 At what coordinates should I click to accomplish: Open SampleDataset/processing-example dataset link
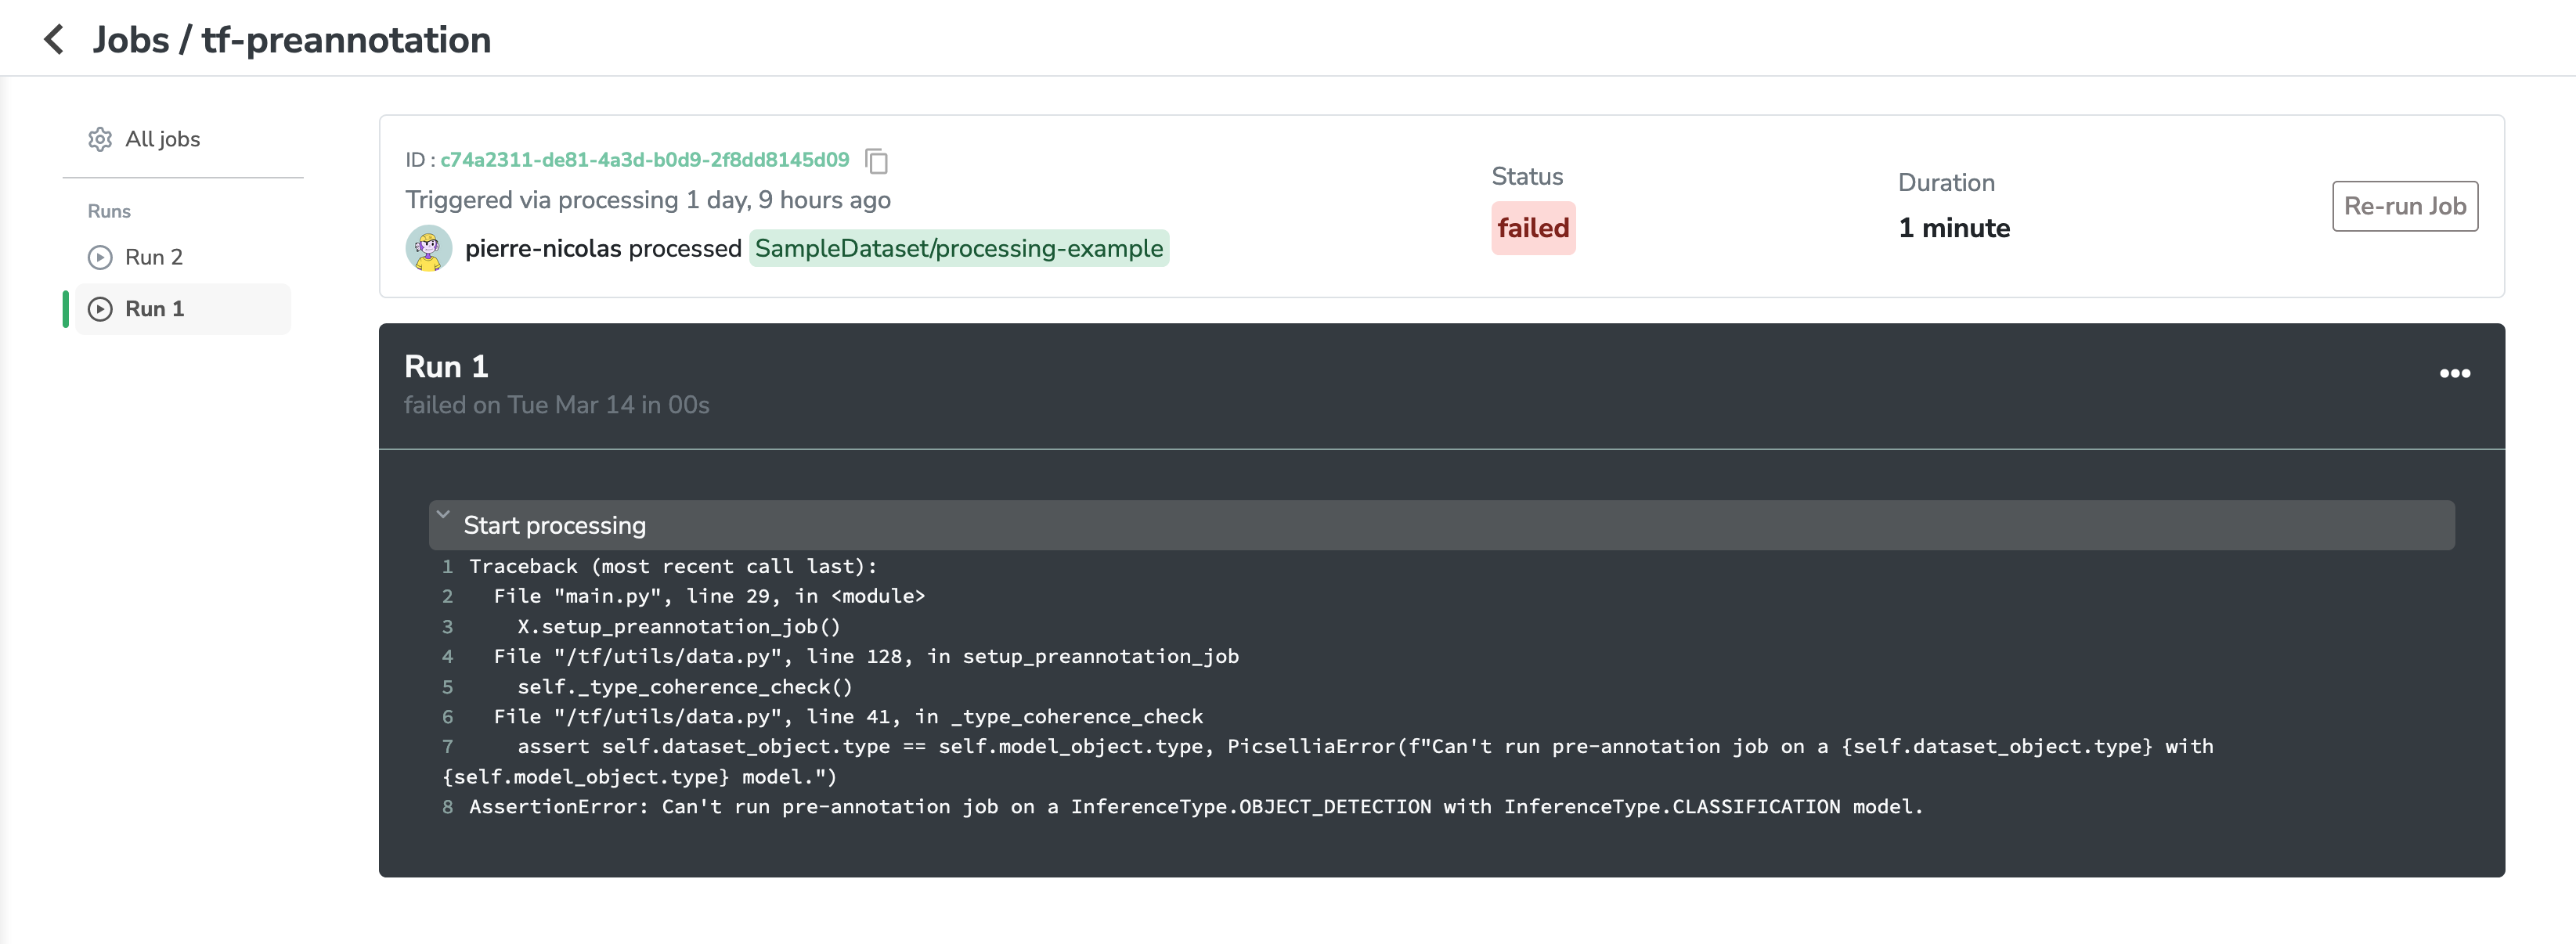(x=958, y=248)
